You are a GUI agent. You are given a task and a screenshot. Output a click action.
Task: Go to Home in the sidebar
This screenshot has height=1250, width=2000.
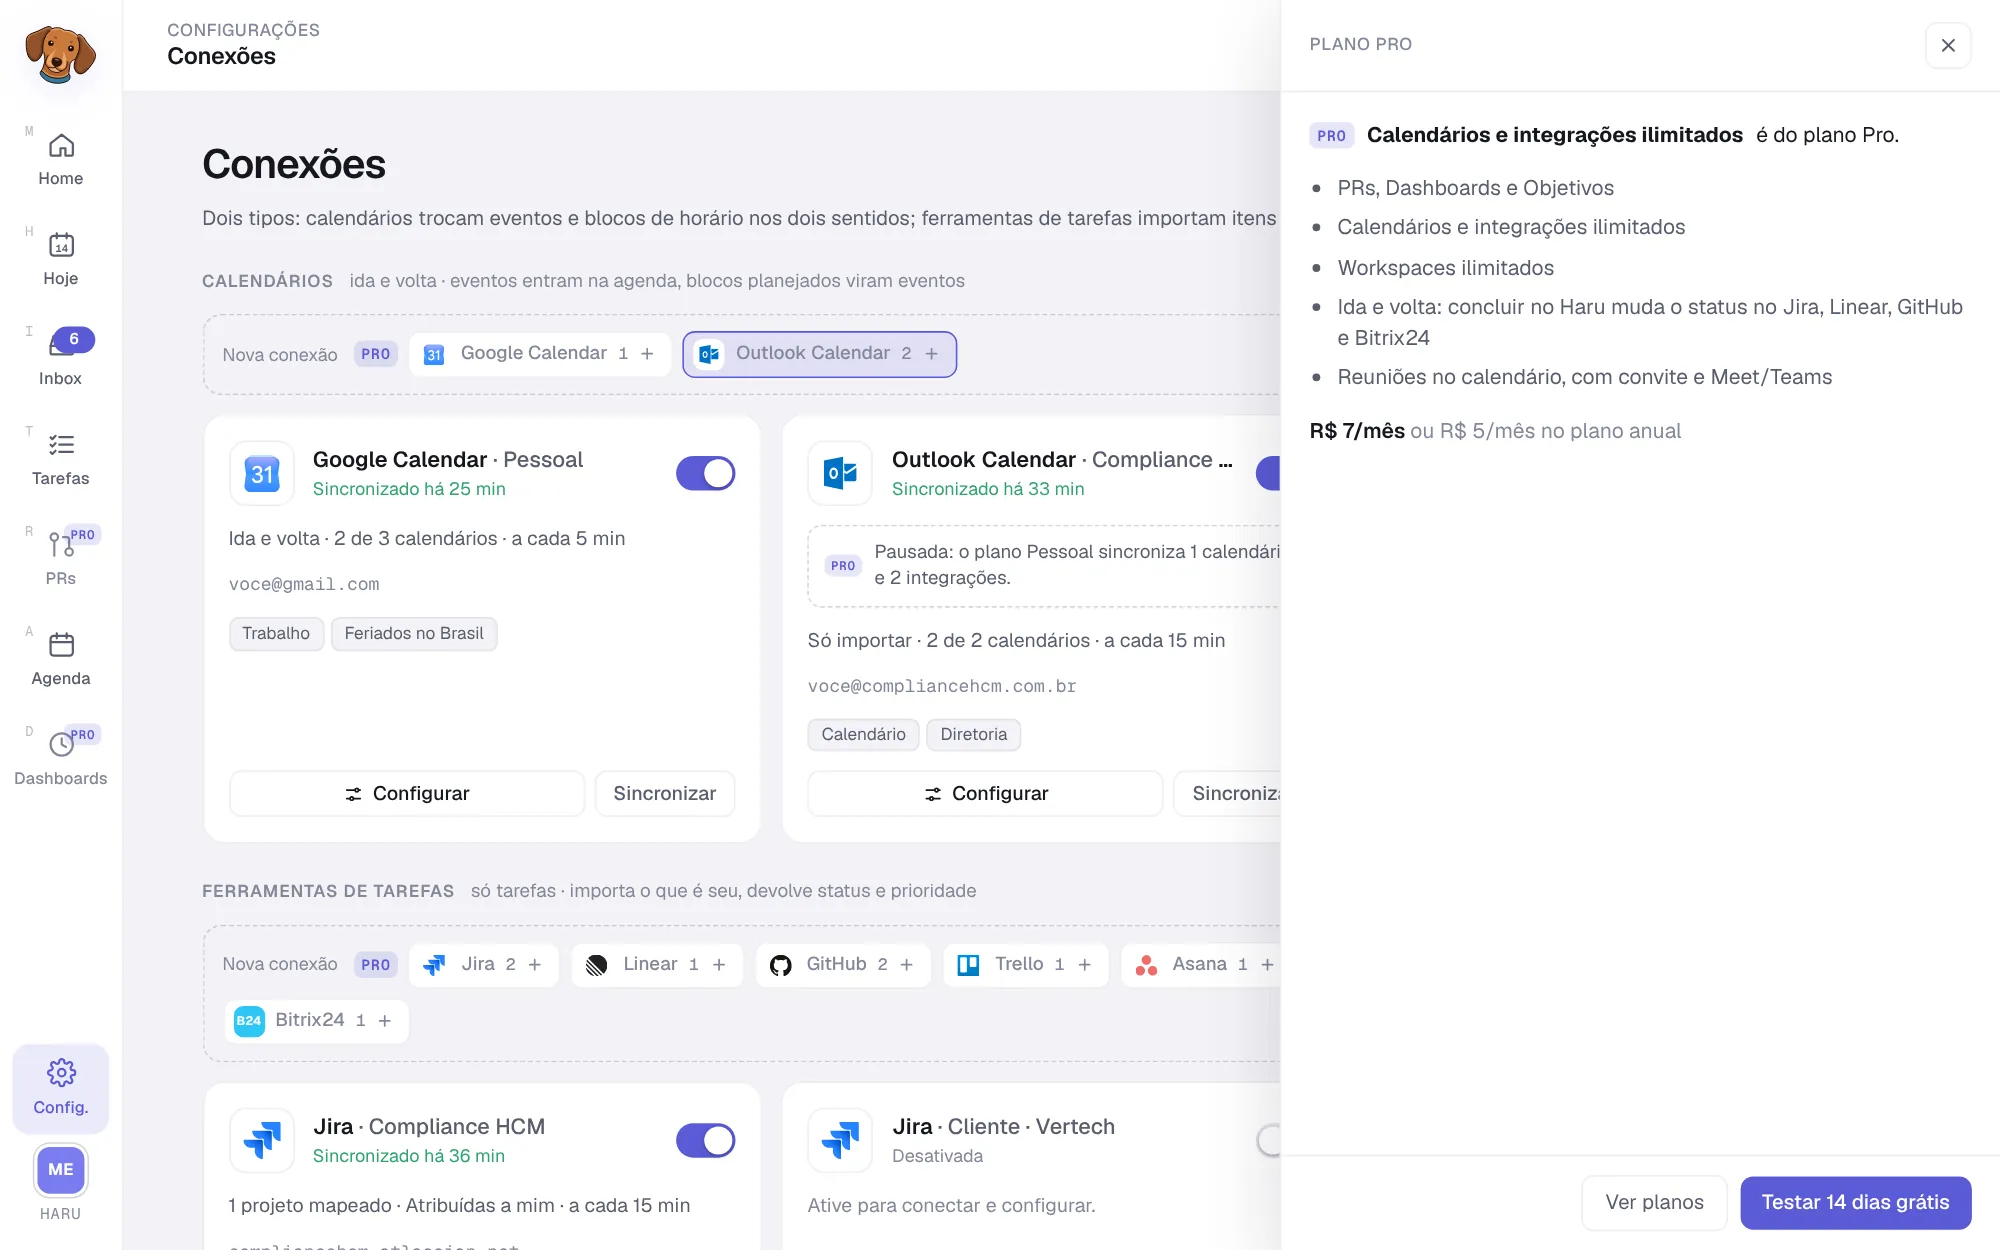click(x=61, y=160)
